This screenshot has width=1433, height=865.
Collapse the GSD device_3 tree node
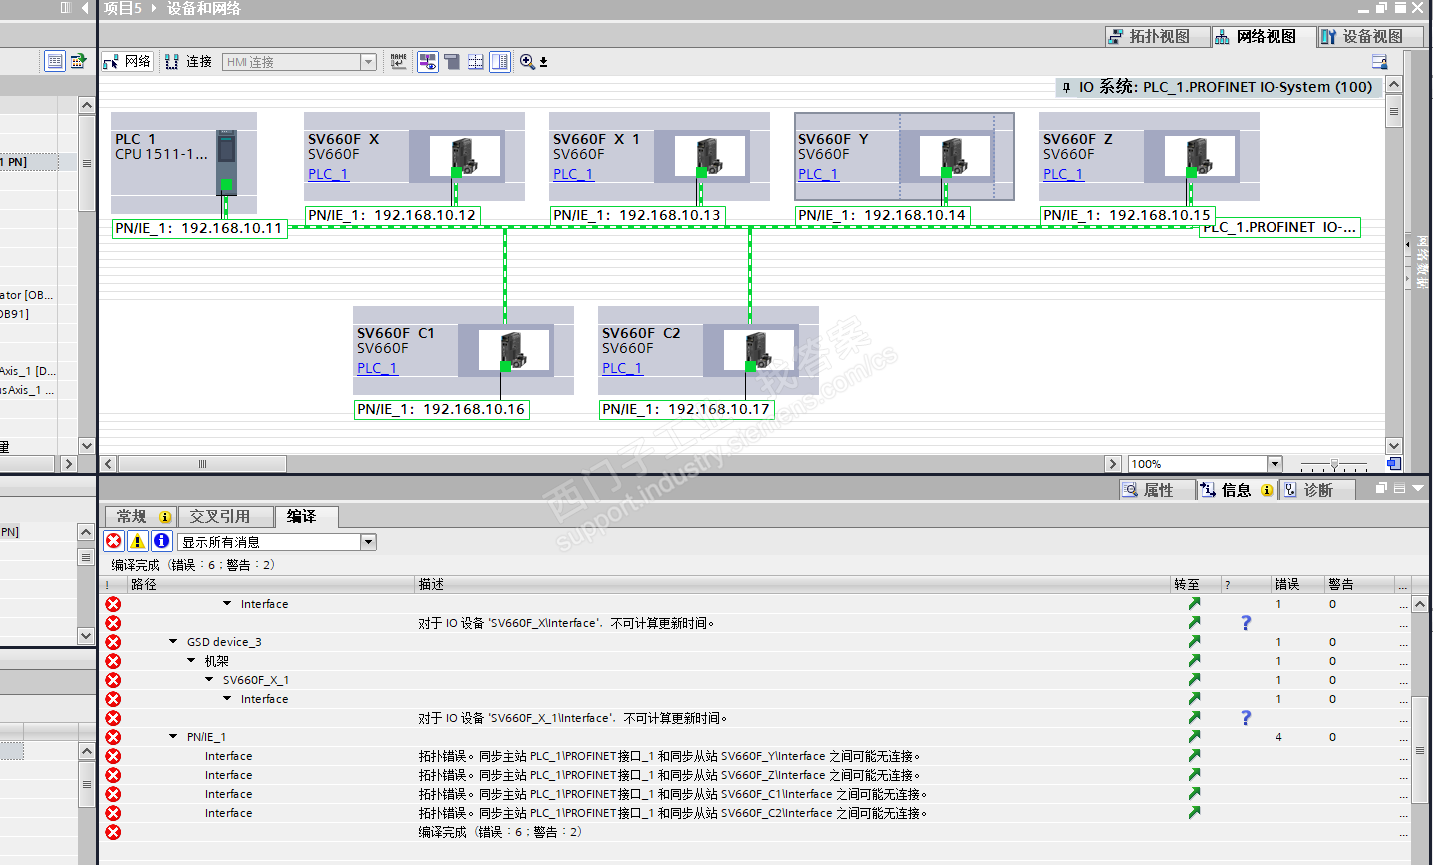(x=173, y=642)
